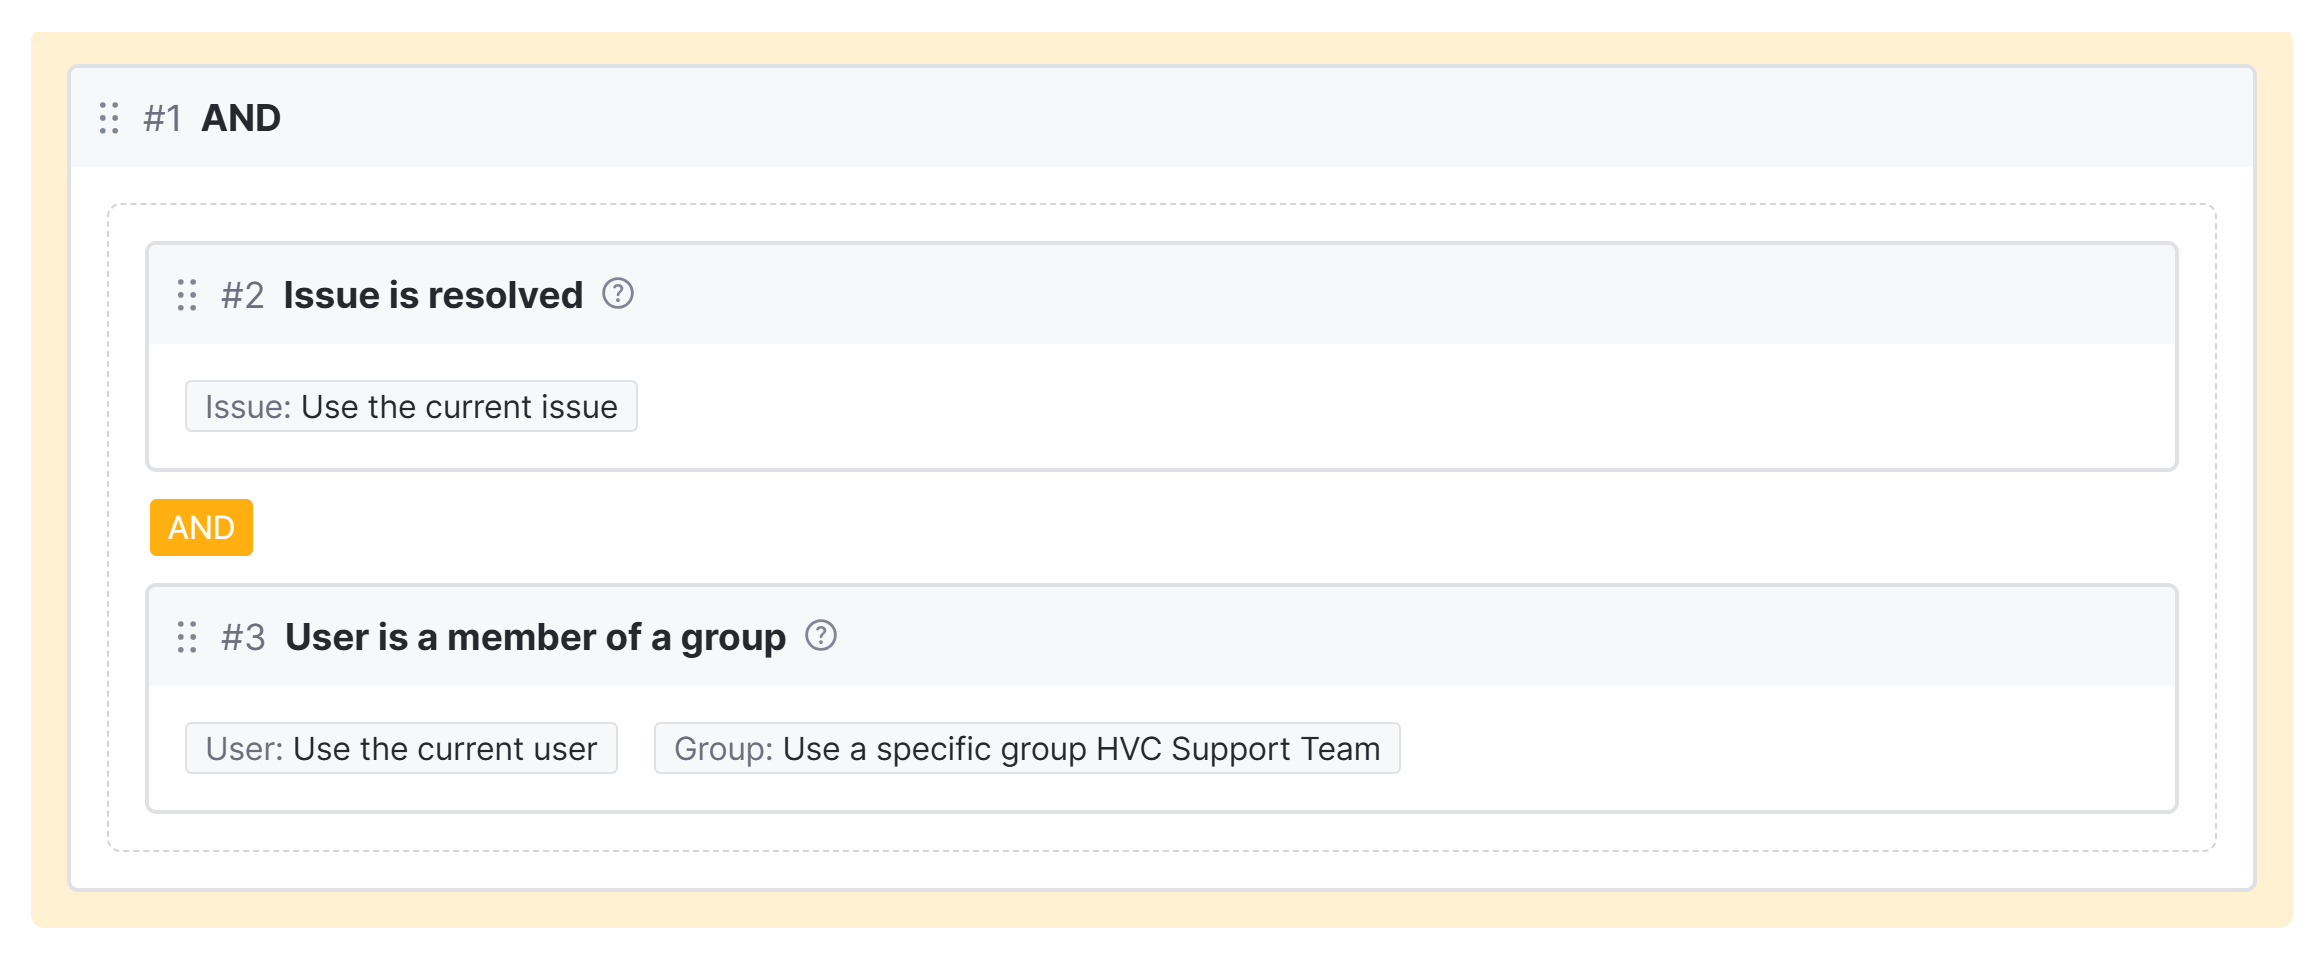Click empty body space beside Group parameter
2321x954 pixels.
(x=1780, y=749)
